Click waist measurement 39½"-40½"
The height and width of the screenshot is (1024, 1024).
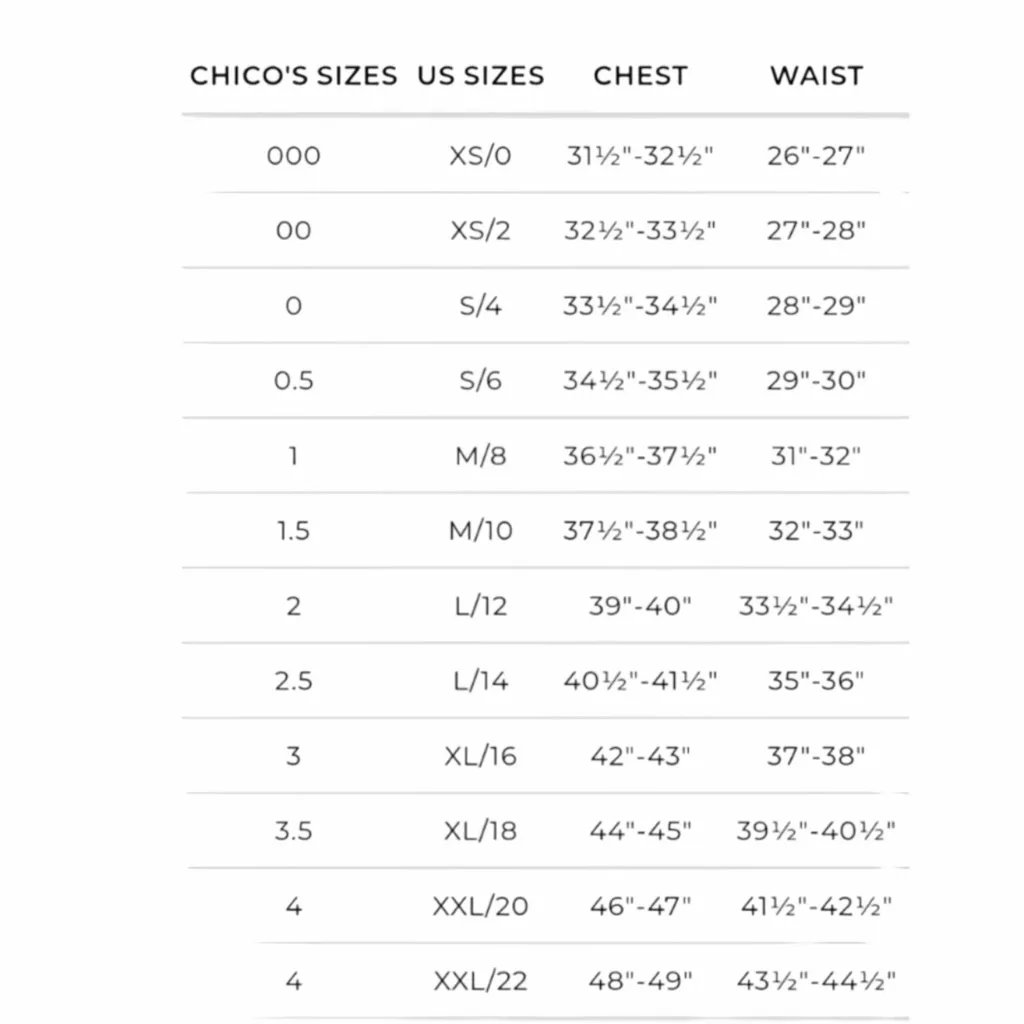[816, 831]
